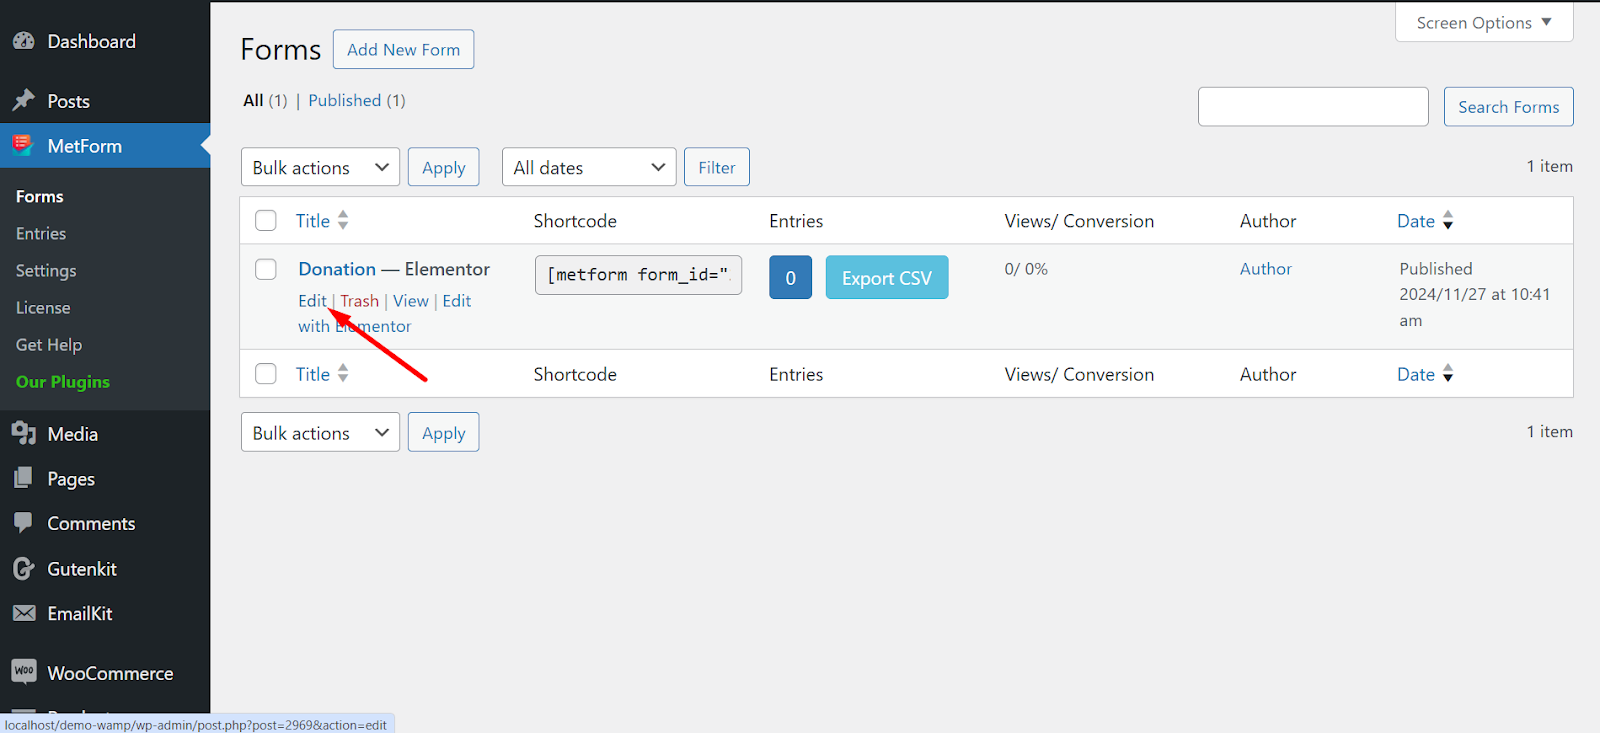Sort by Date using header arrows

[1448, 220]
